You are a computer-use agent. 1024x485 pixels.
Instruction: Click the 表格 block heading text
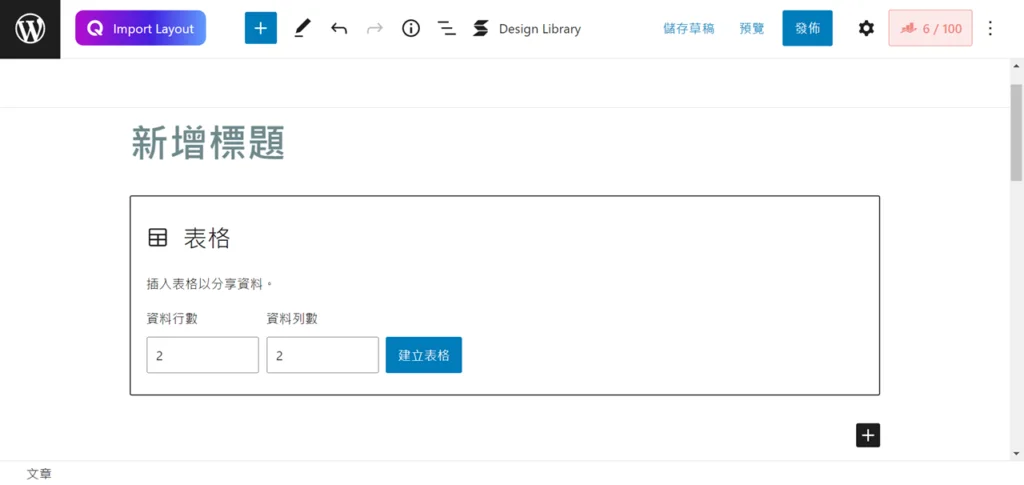tap(207, 238)
